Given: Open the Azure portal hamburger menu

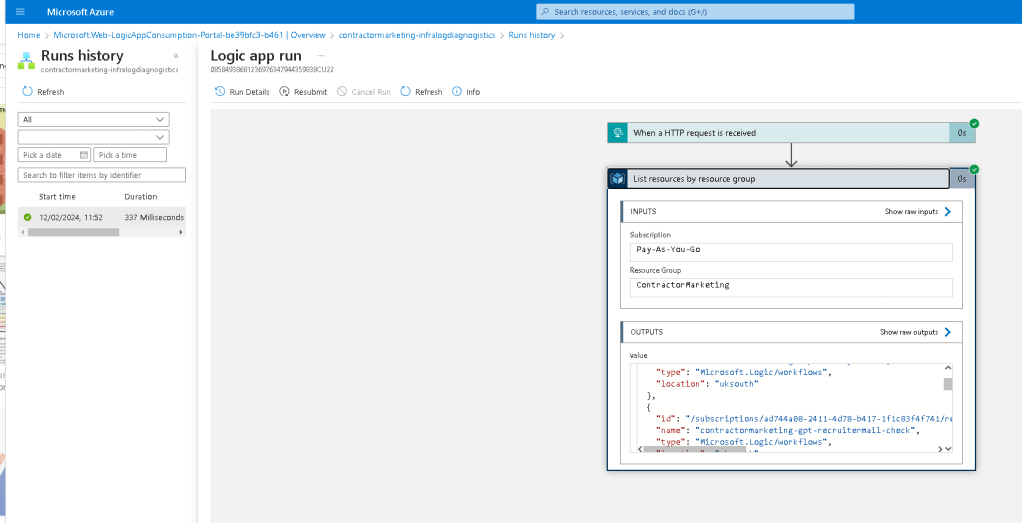Looking at the screenshot, I should 20,12.
